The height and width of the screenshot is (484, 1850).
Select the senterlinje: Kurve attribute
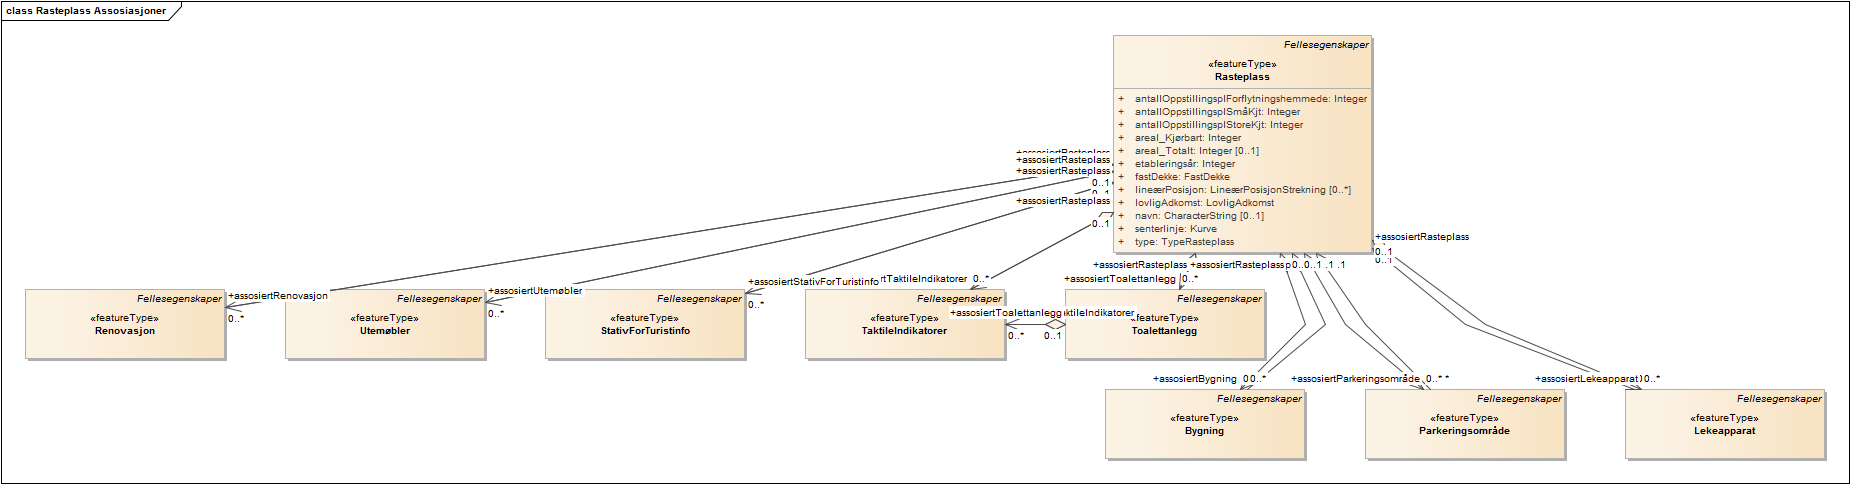click(1175, 229)
